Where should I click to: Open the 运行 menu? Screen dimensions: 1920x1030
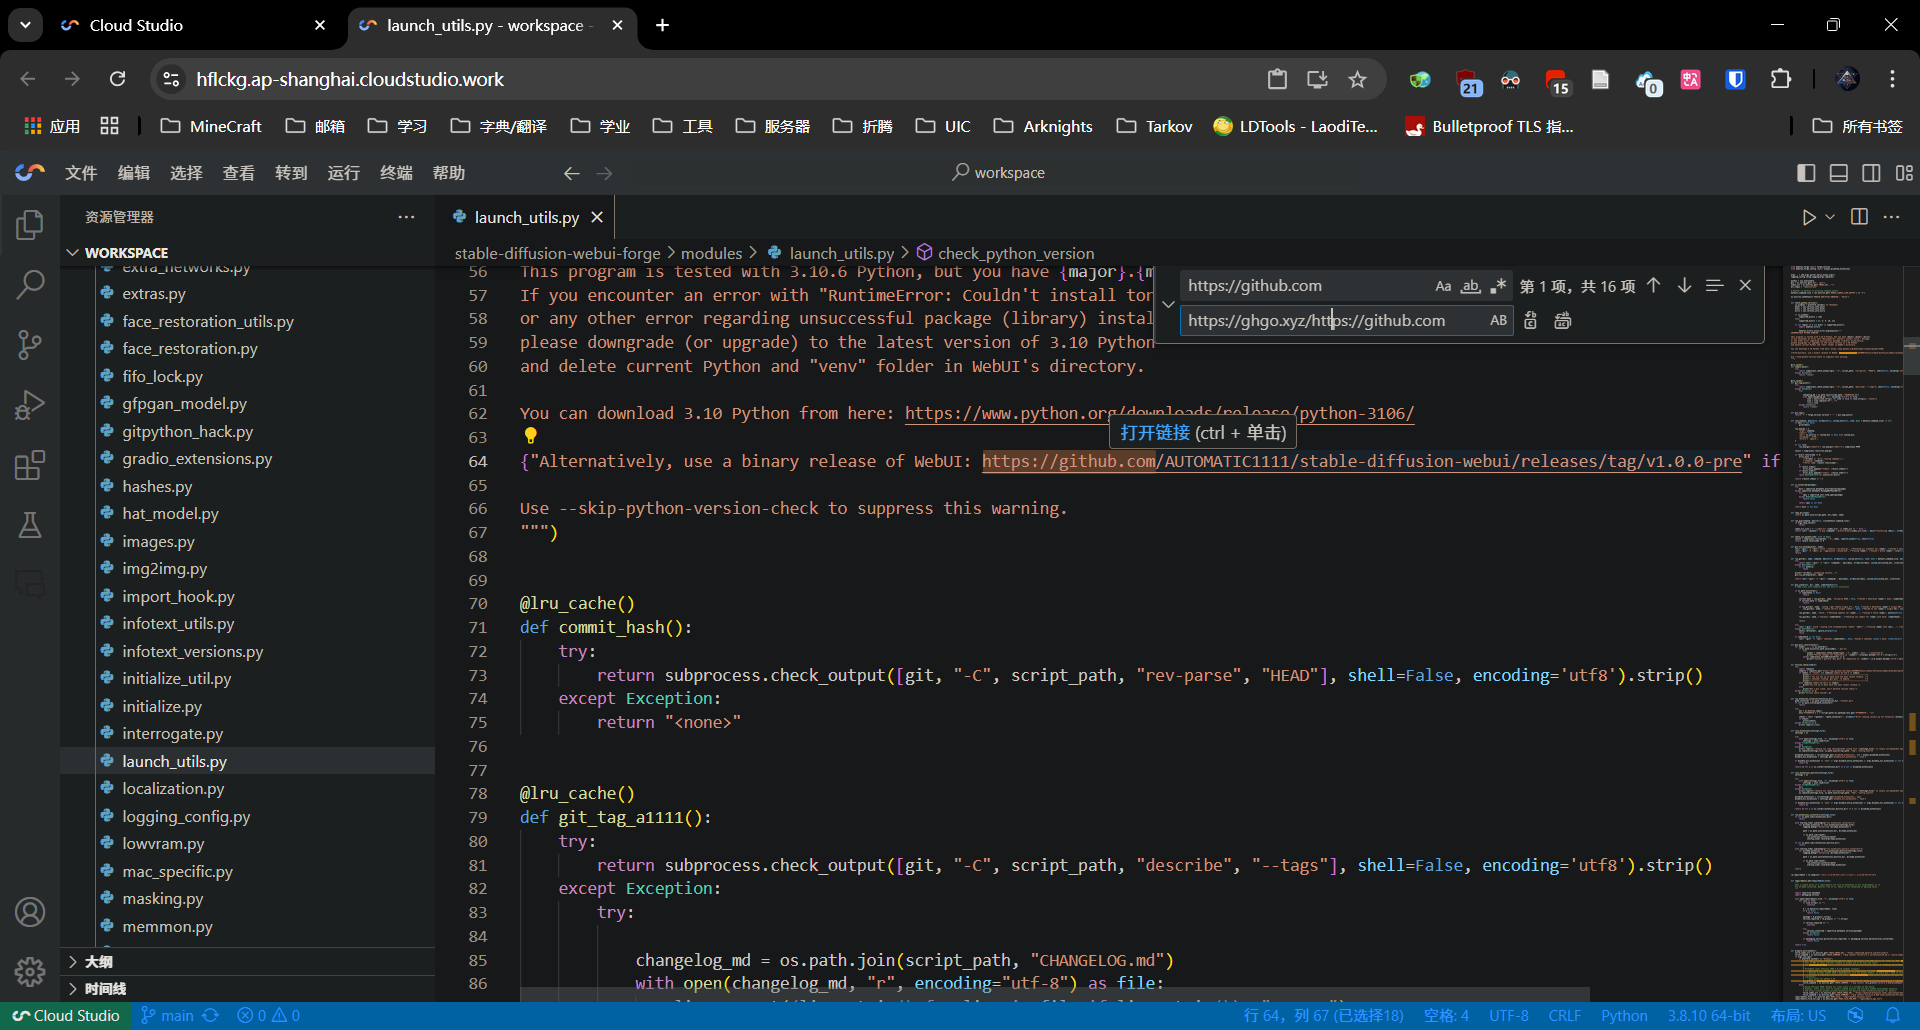point(343,173)
